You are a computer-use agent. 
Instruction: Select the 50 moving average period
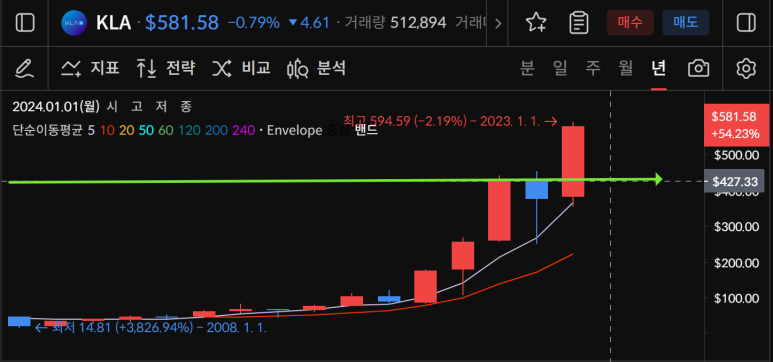coord(146,130)
